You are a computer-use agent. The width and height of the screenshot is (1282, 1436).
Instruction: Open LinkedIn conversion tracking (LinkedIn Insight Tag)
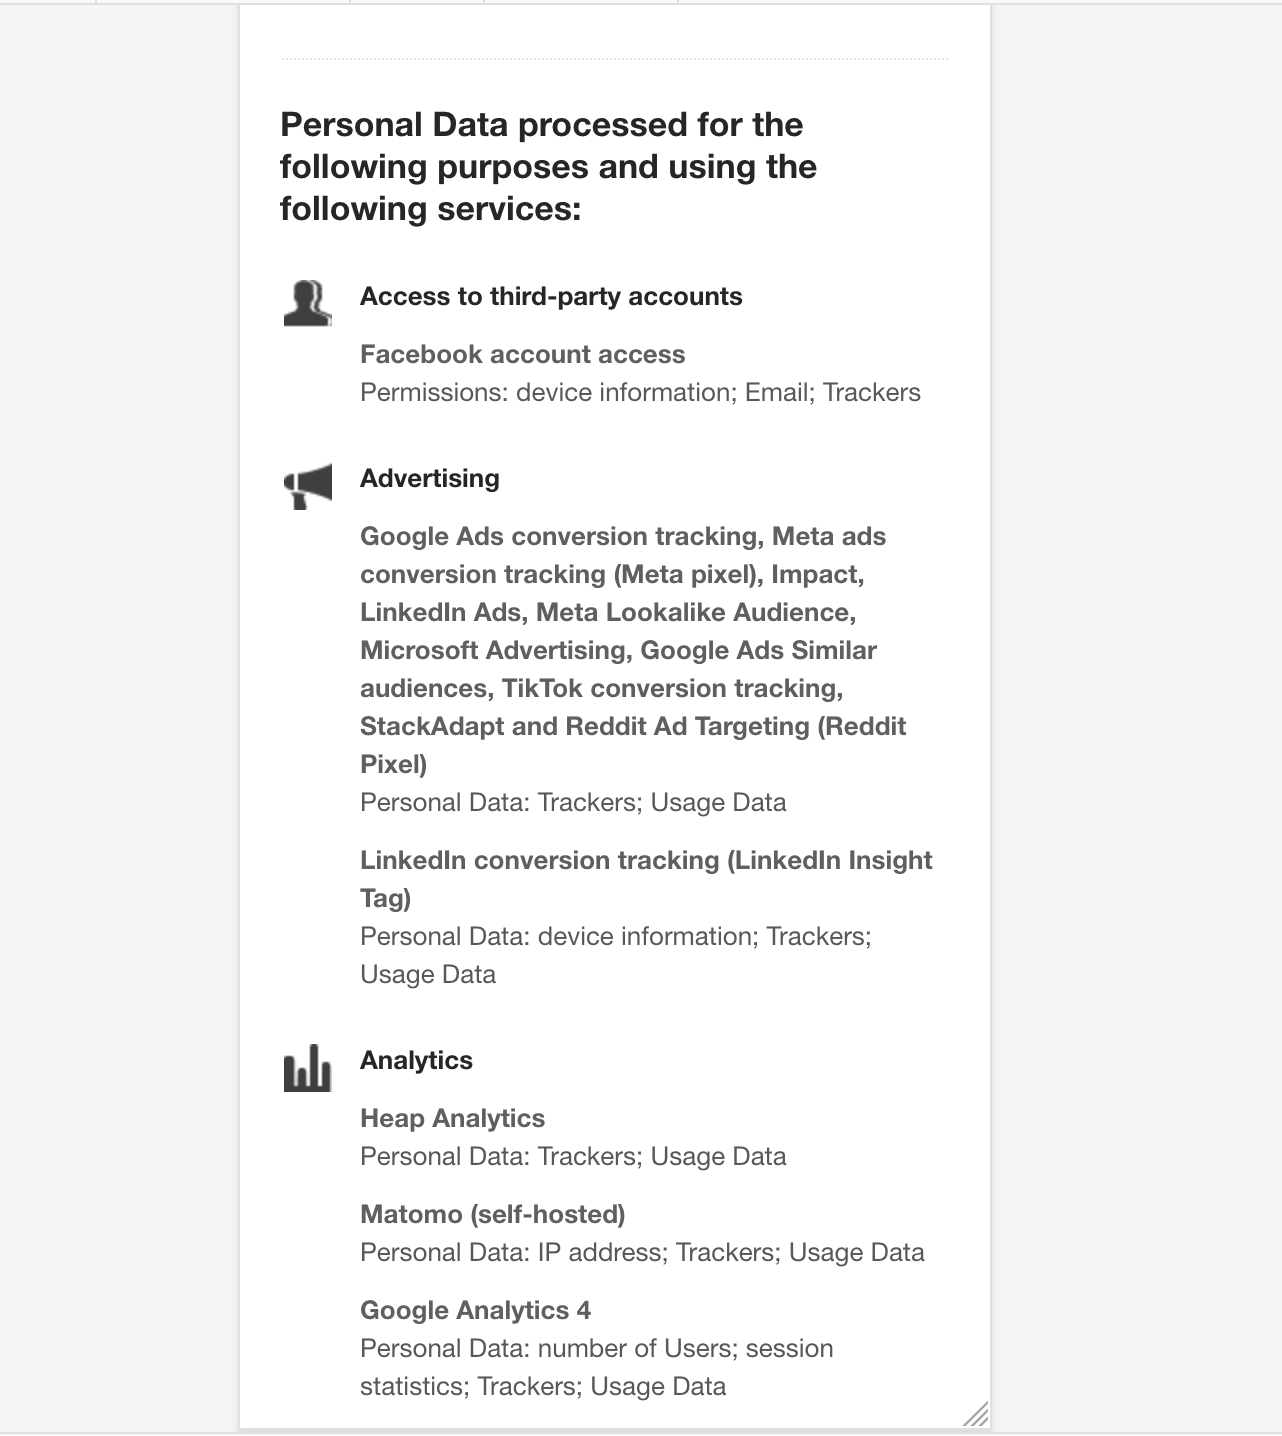click(x=646, y=879)
